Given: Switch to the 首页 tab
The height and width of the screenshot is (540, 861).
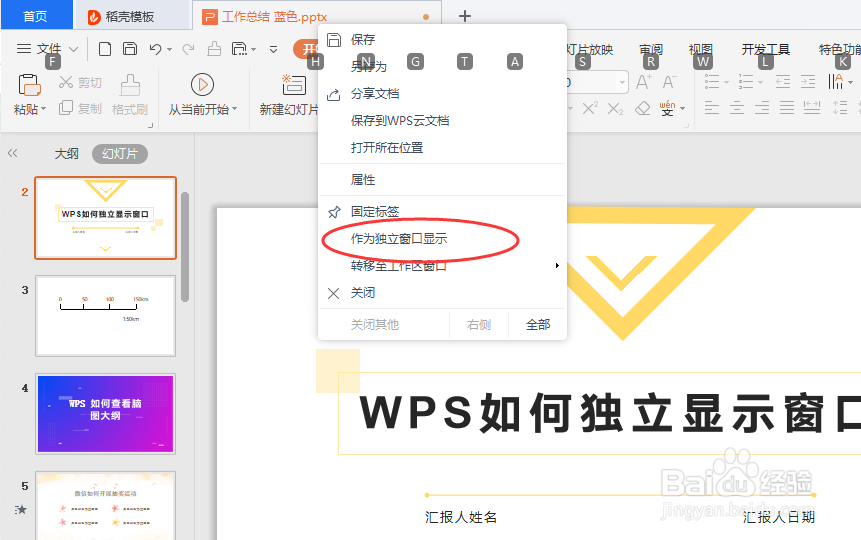Looking at the screenshot, I should pos(36,16).
